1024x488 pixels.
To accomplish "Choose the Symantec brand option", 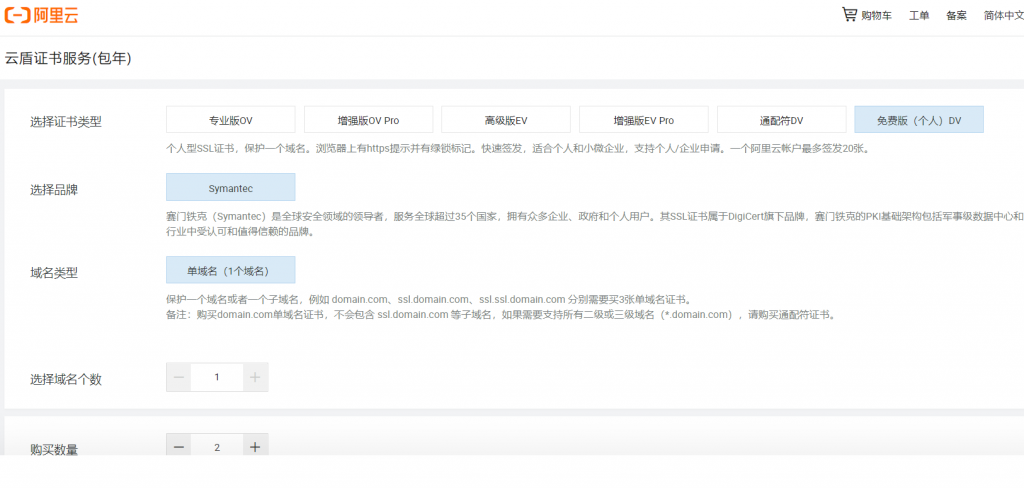I will tap(231, 187).
